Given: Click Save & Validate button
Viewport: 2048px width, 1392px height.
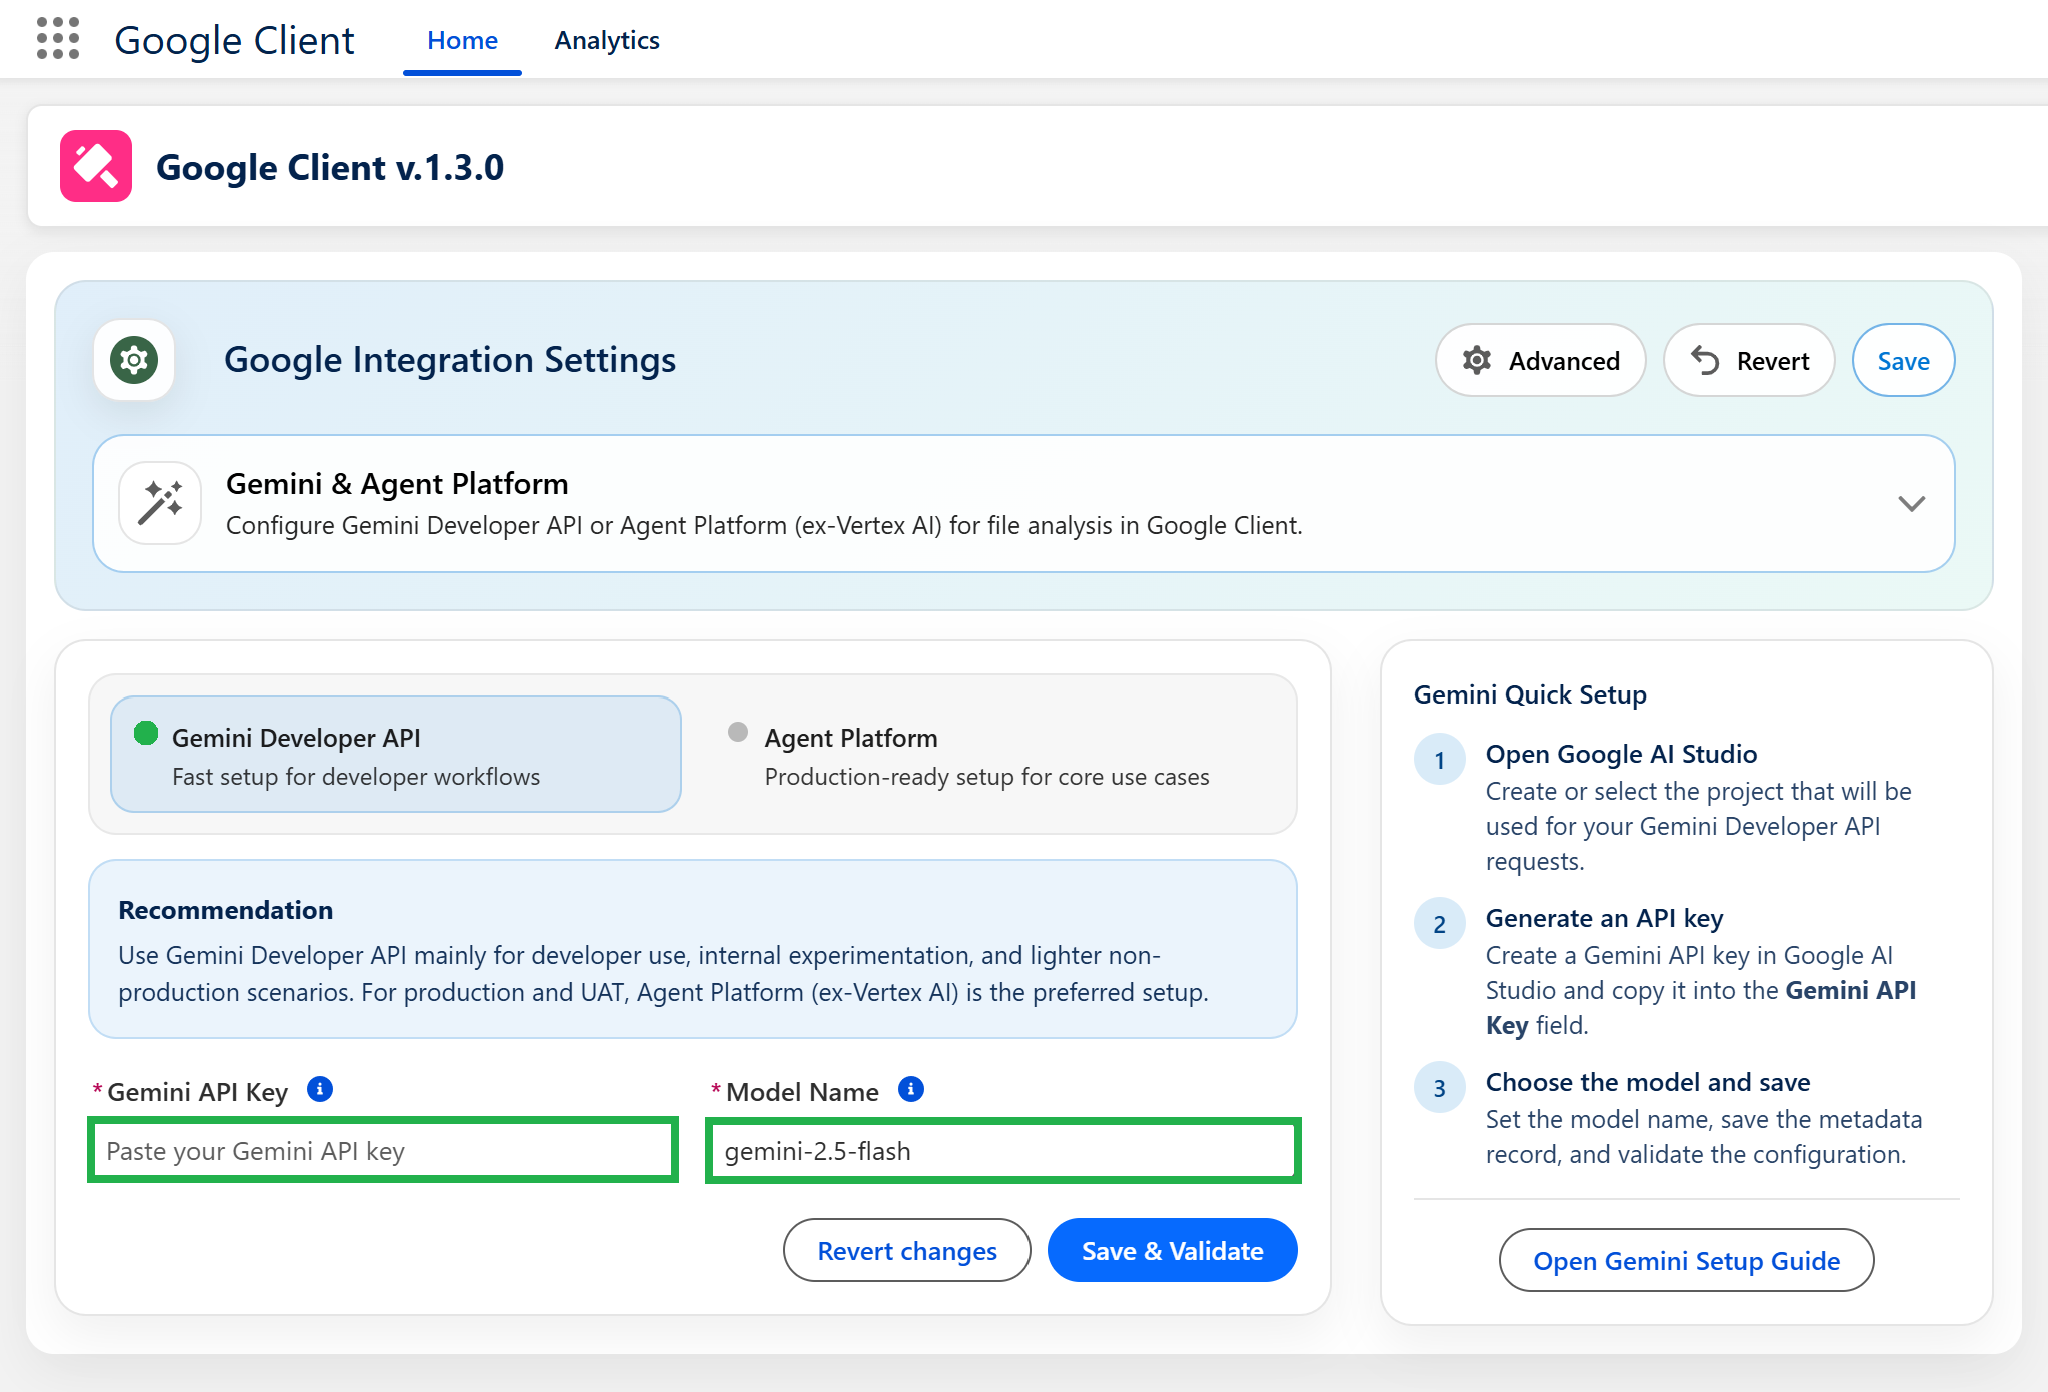Looking at the screenshot, I should pos(1172,1250).
